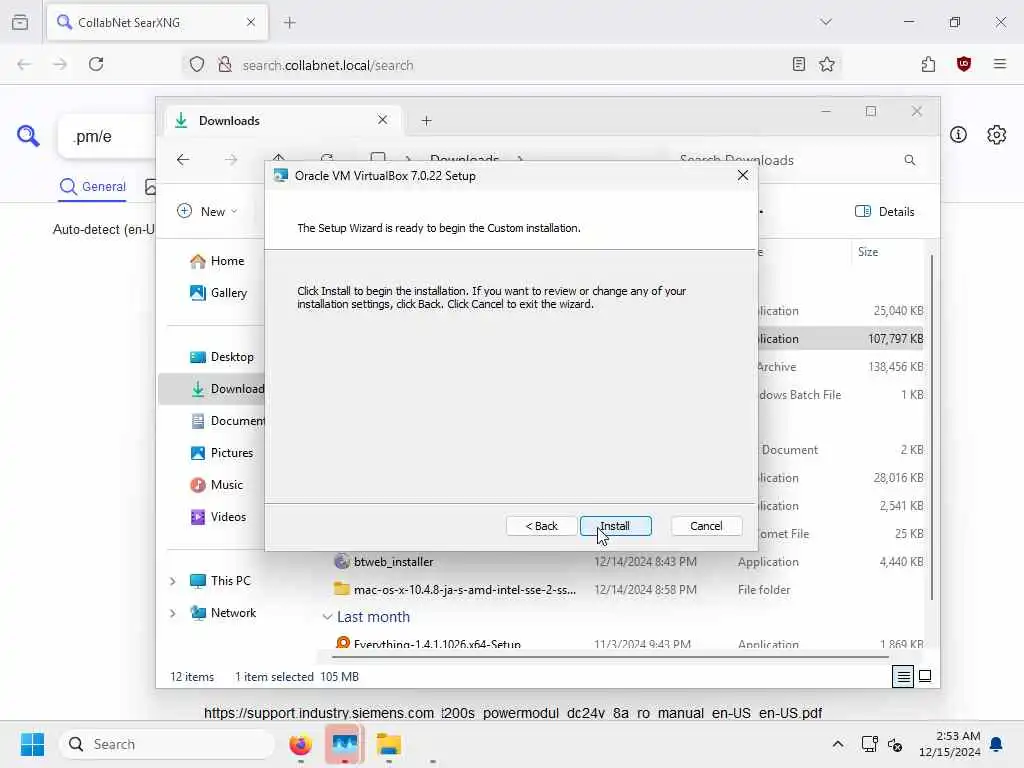Select This PC in sidebar
1024x768 pixels.
click(x=220, y=581)
